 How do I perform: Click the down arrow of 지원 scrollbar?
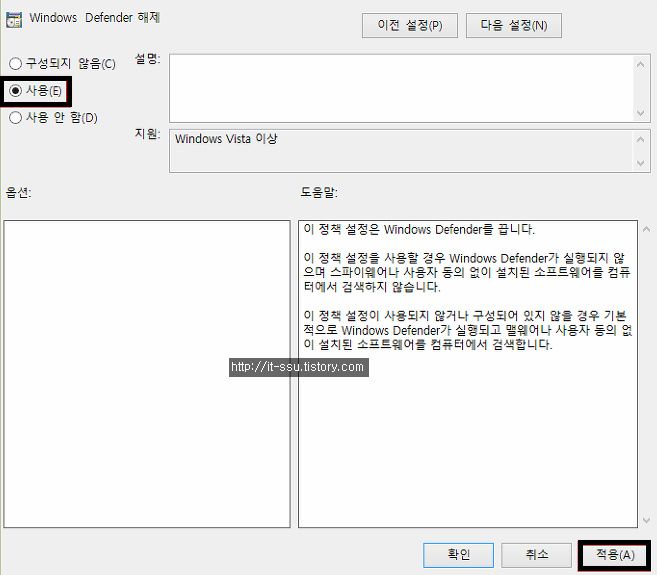[x=640, y=163]
